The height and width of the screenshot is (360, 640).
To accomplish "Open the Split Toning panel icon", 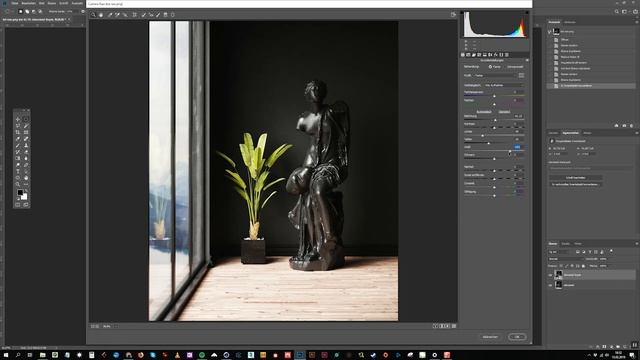I will point(484,55).
